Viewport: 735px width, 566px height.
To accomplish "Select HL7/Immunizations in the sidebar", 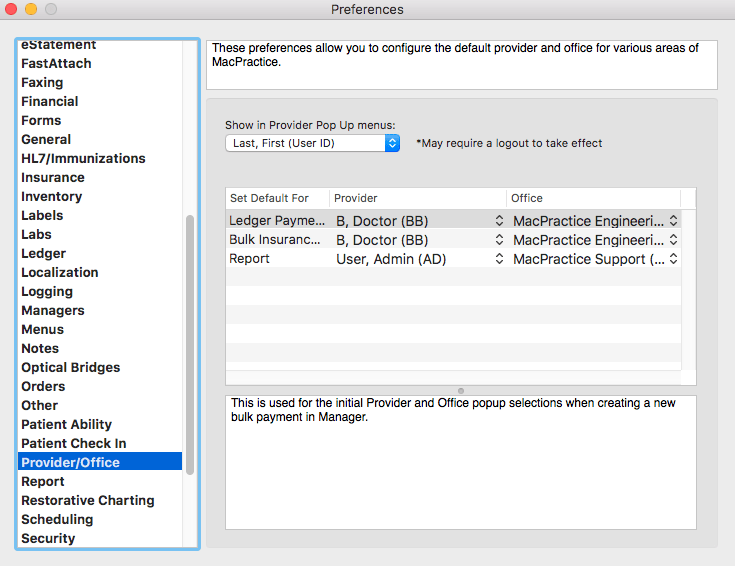I will click(x=83, y=158).
